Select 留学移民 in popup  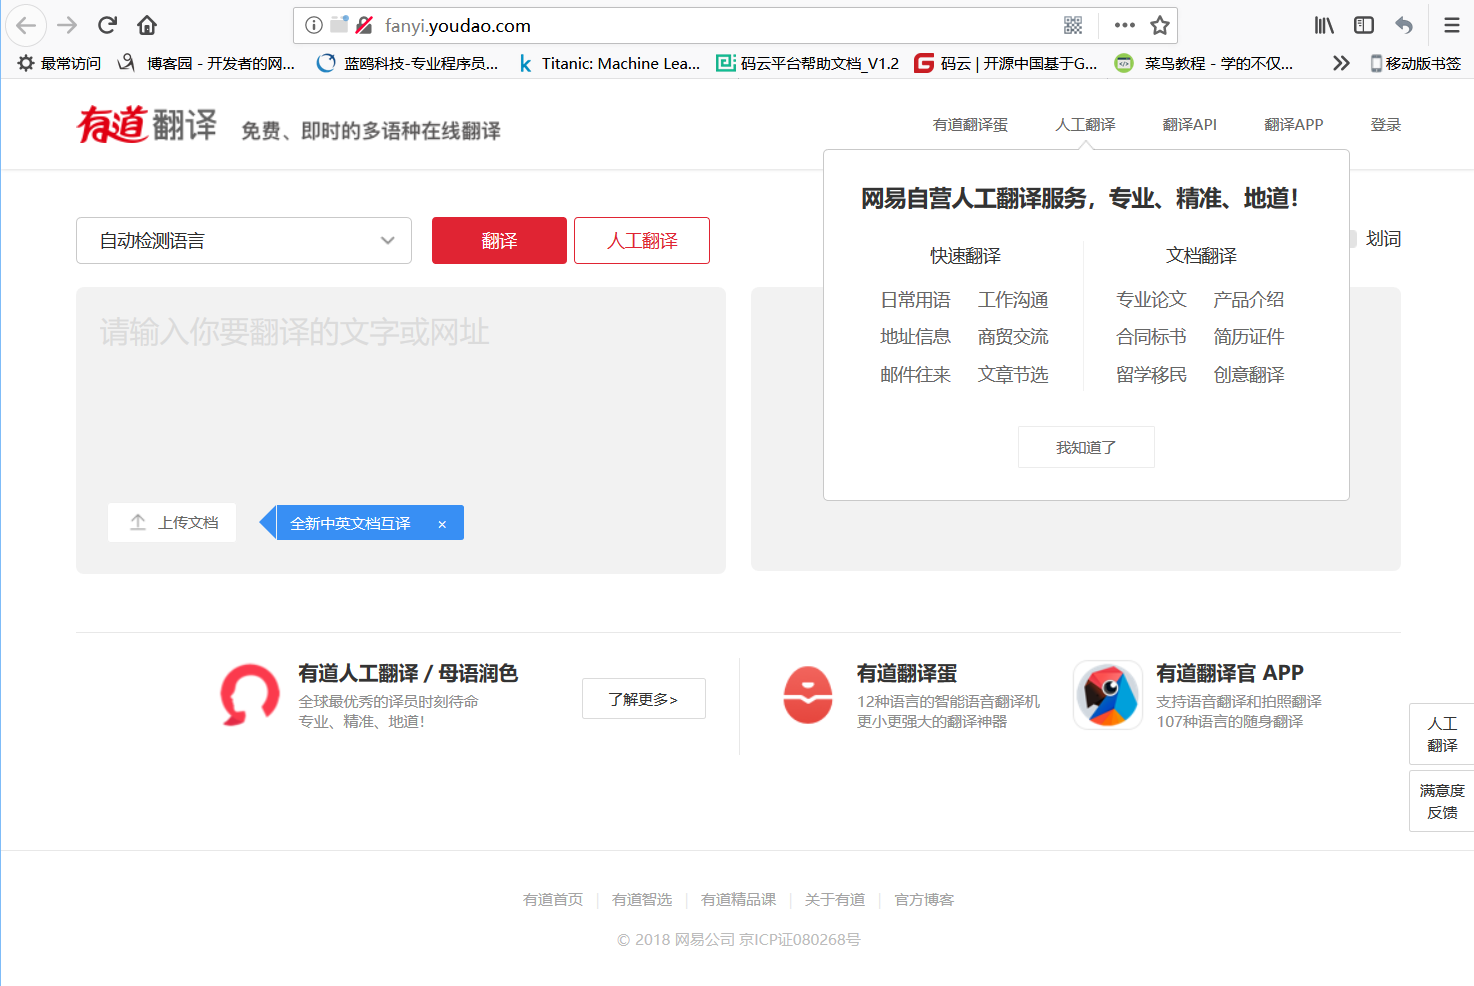[1151, 375]
